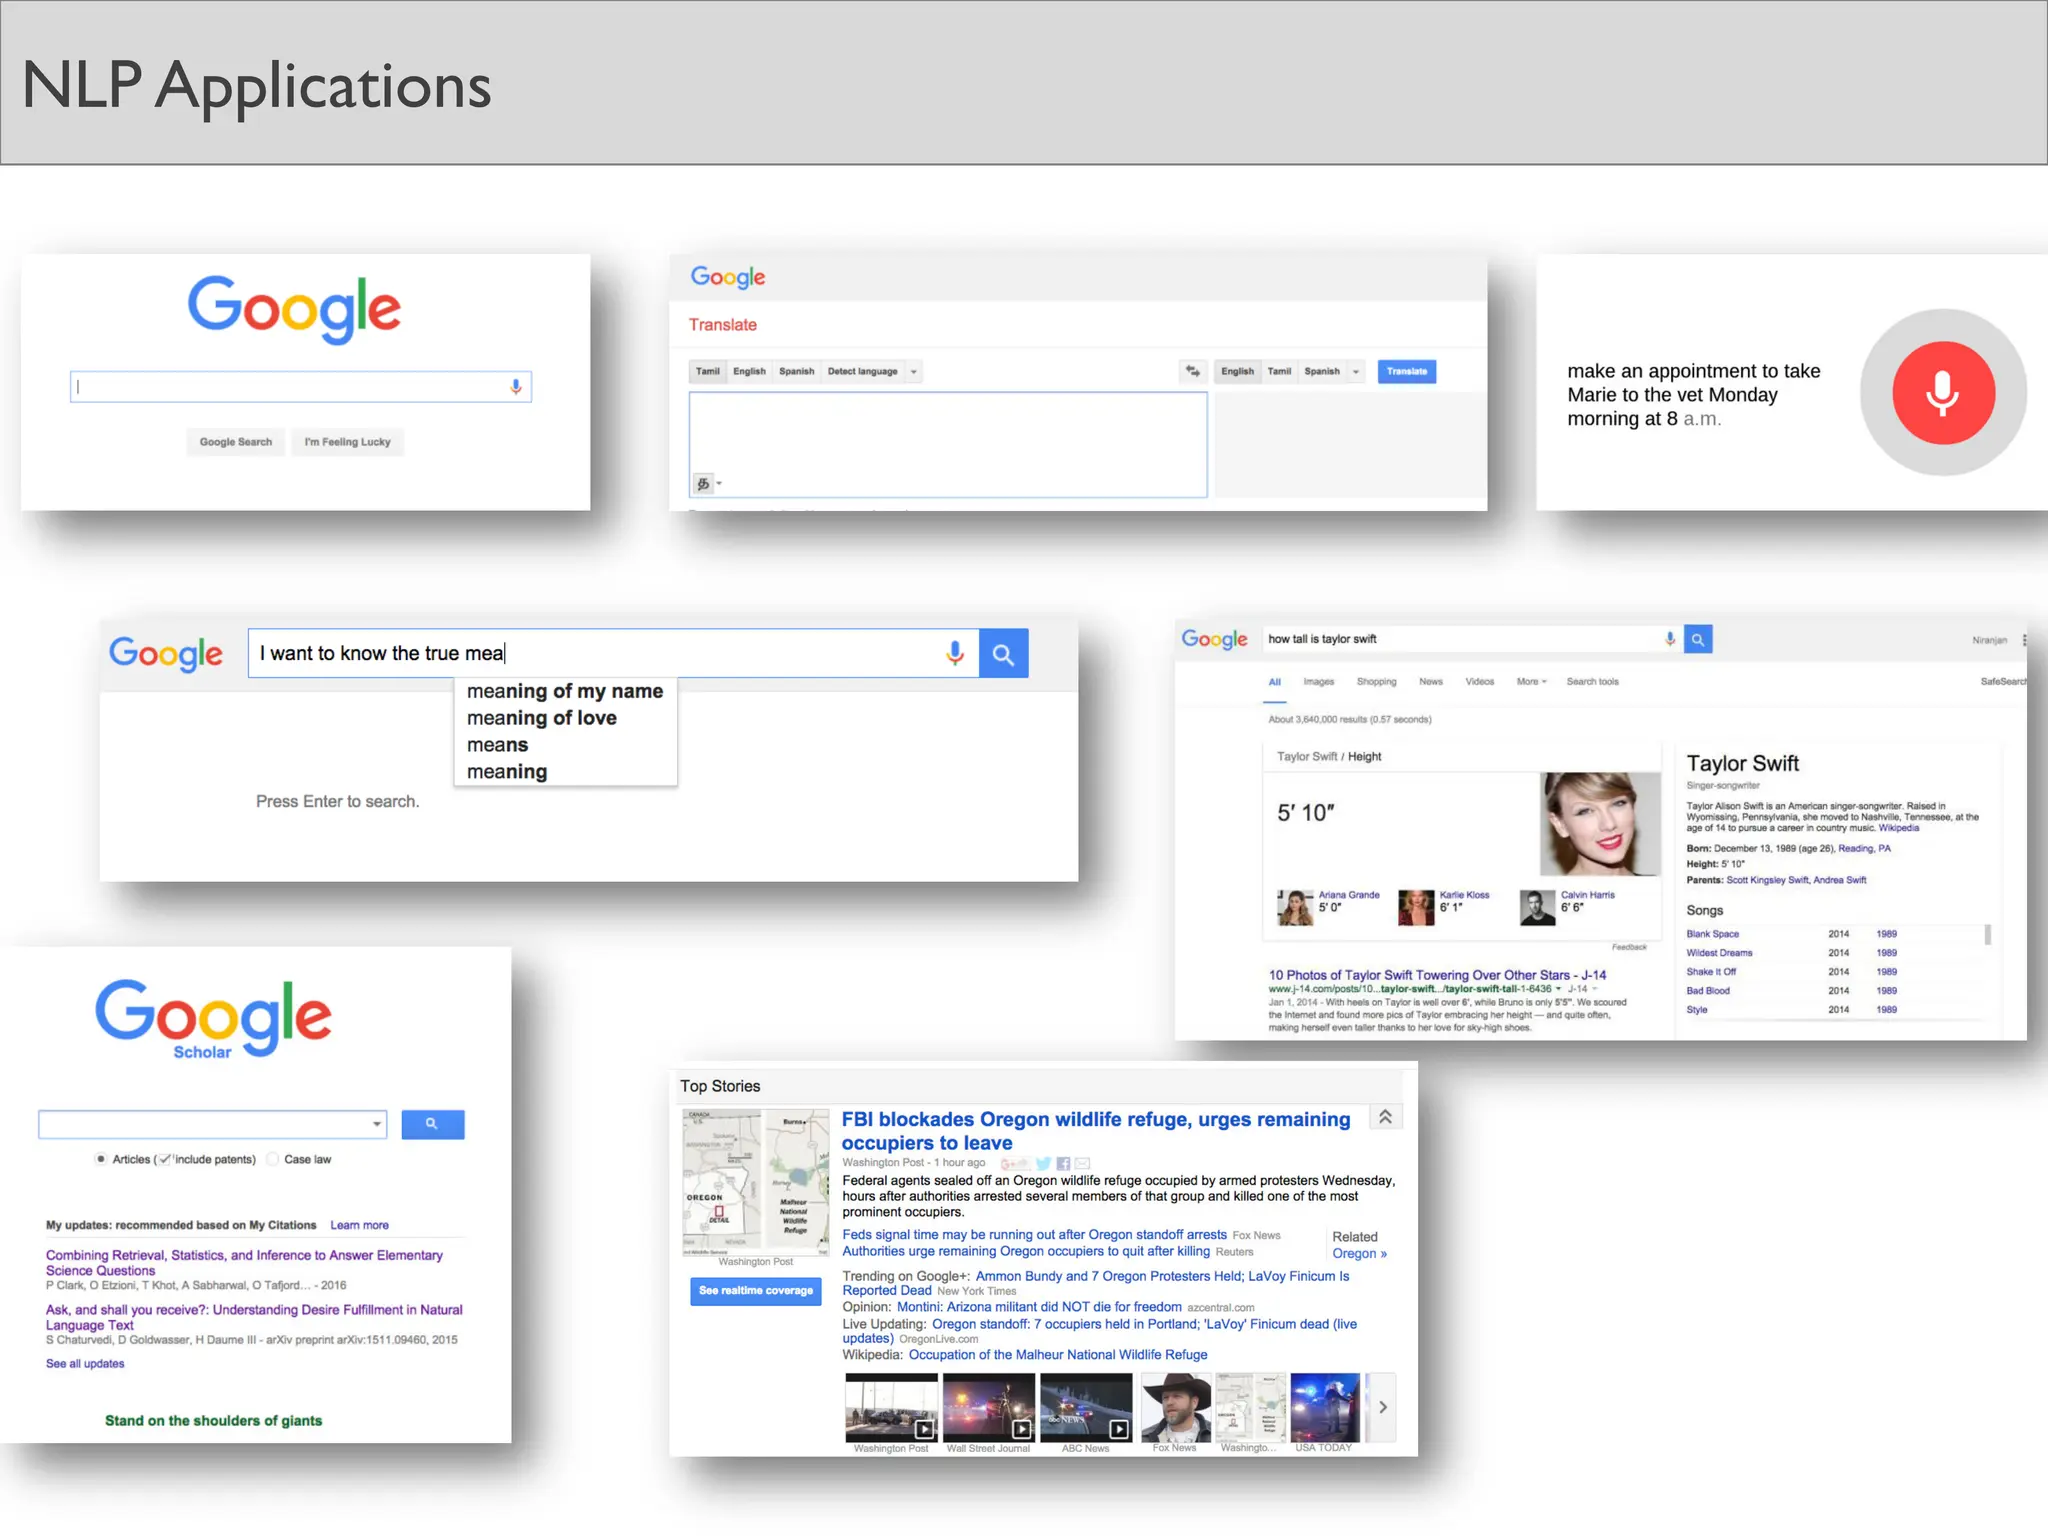The height and width of the screenshot is (1536, 2048).
Task: Click the Oregon map image in Top Stories
Action: pyautogui.click(x=756, y=1182)
